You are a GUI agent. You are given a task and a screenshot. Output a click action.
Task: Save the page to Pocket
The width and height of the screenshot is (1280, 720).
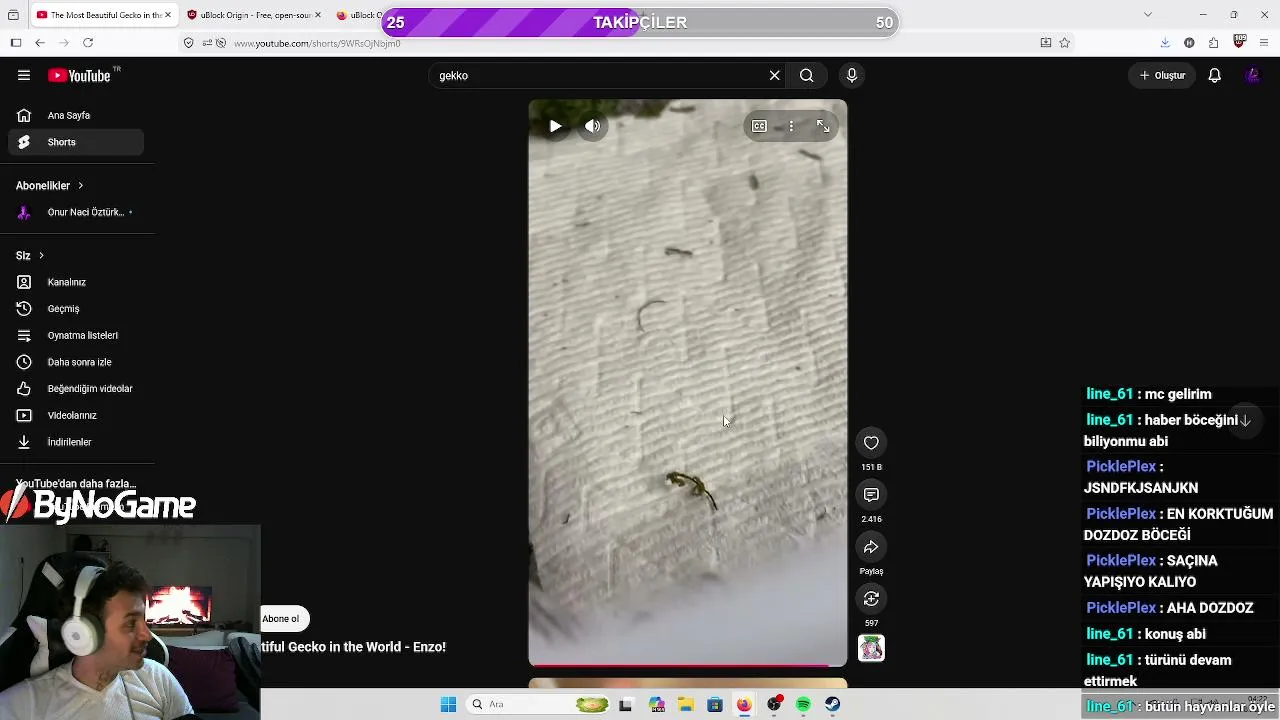click(x=1046, y=43)
